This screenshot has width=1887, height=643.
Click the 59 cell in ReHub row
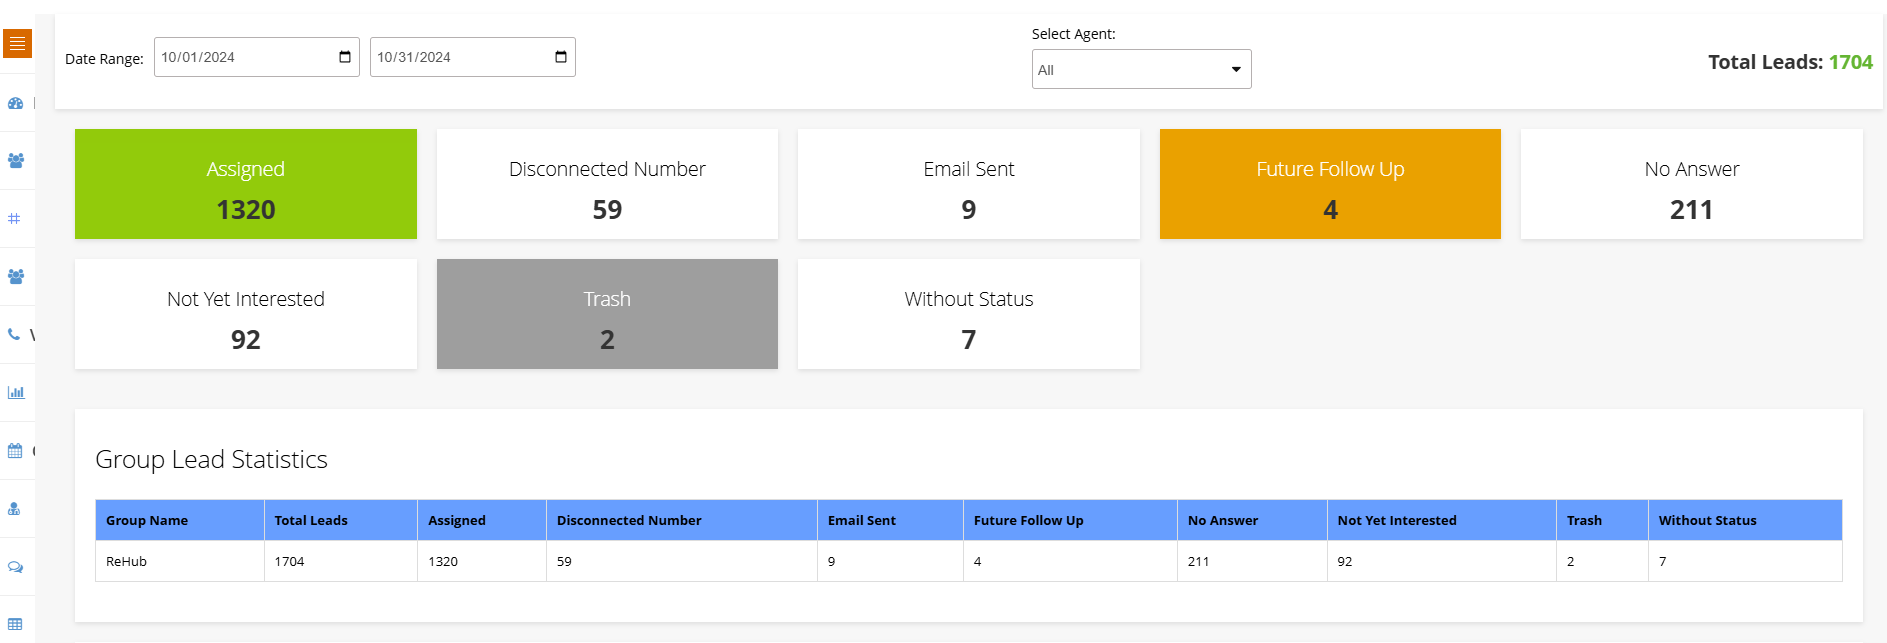682,561
